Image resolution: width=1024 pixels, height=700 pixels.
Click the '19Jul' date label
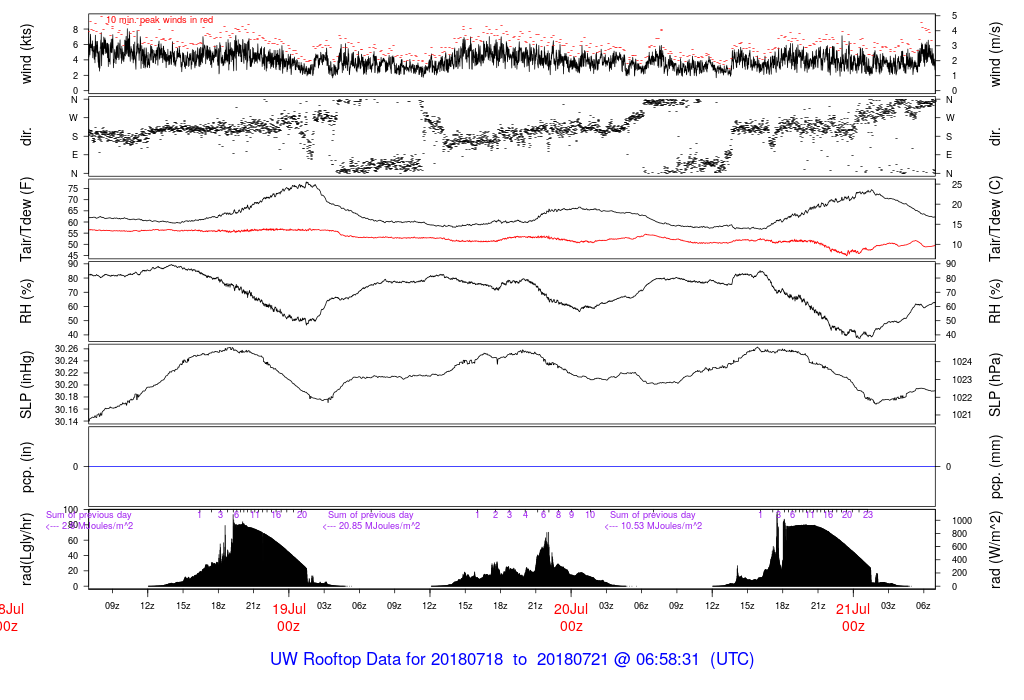pos(289,609)
